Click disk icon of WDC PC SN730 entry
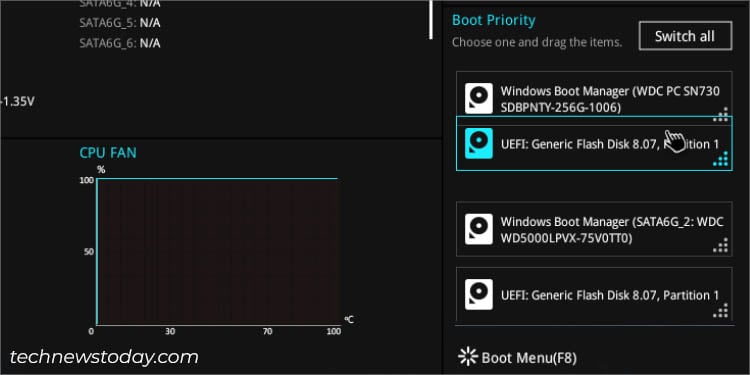The height and width of the screenshot is (375, 750). click(479, 99)
